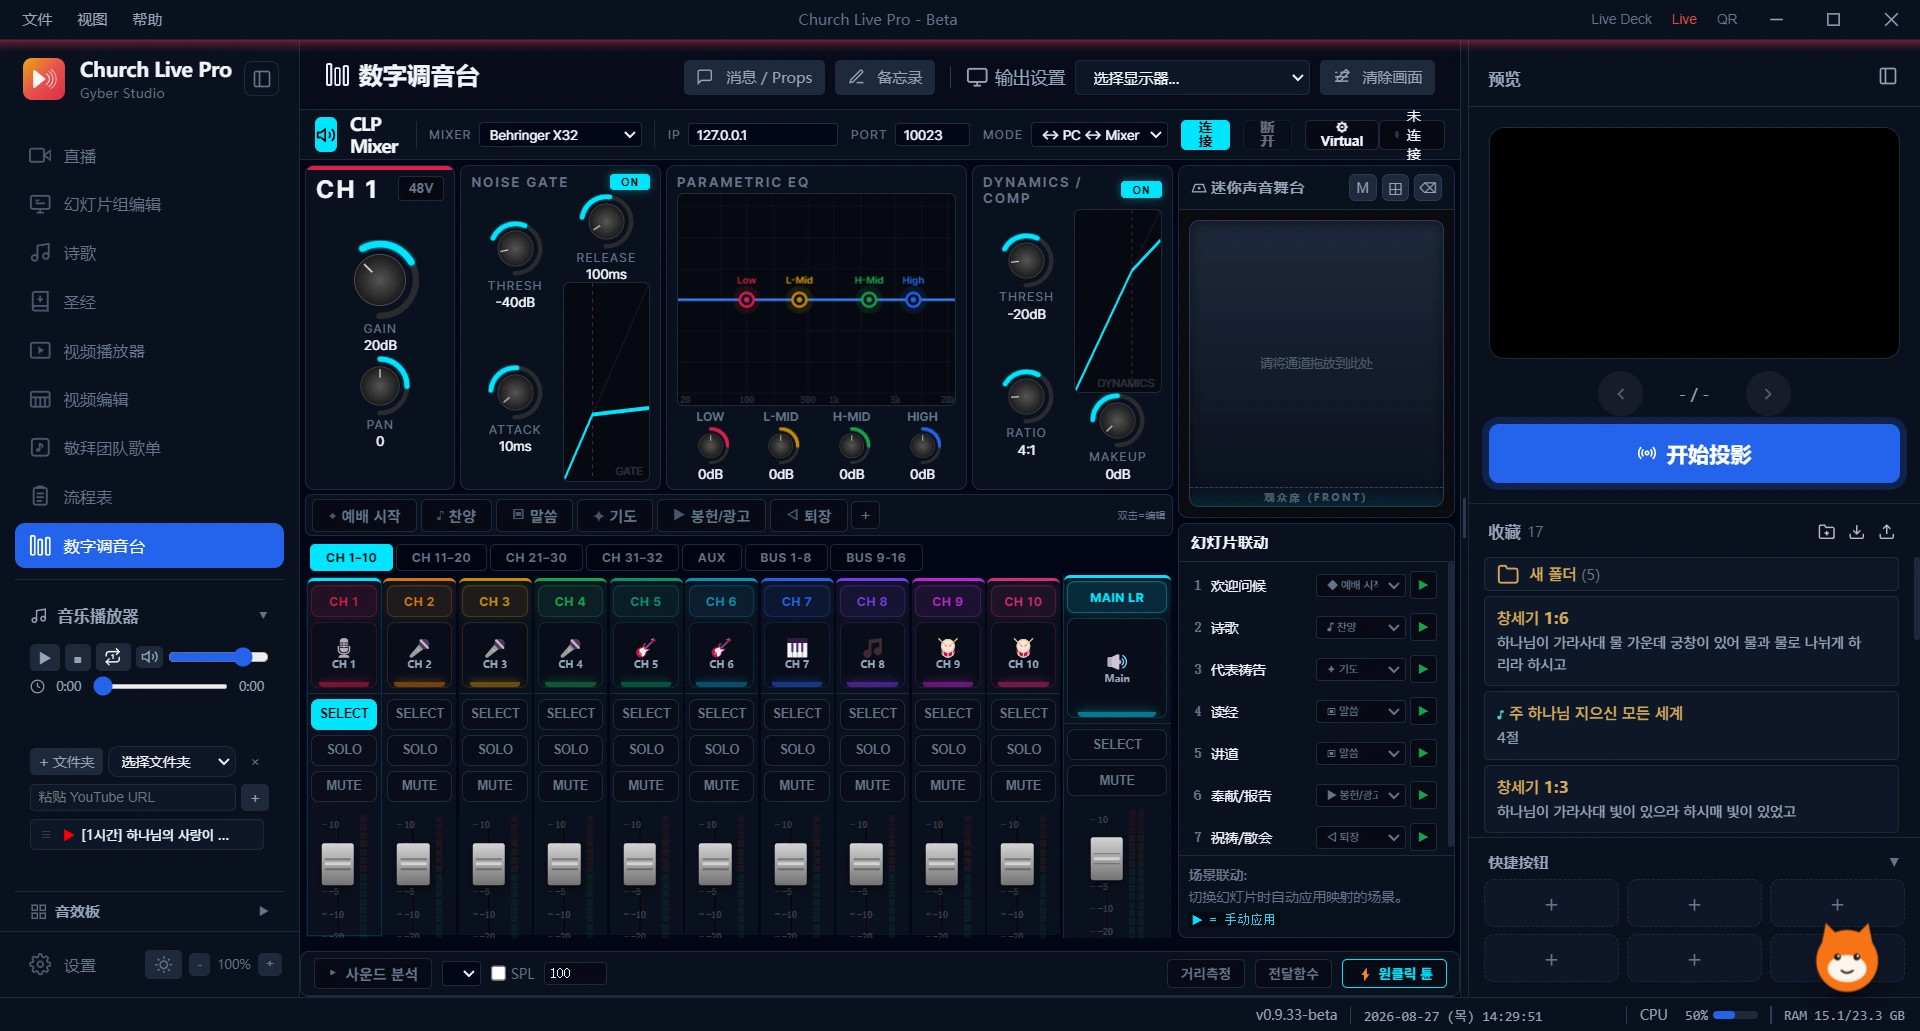Click the music player volume slider
This screenshot has height=1031, width=1920.
click(x=218, y=657)
